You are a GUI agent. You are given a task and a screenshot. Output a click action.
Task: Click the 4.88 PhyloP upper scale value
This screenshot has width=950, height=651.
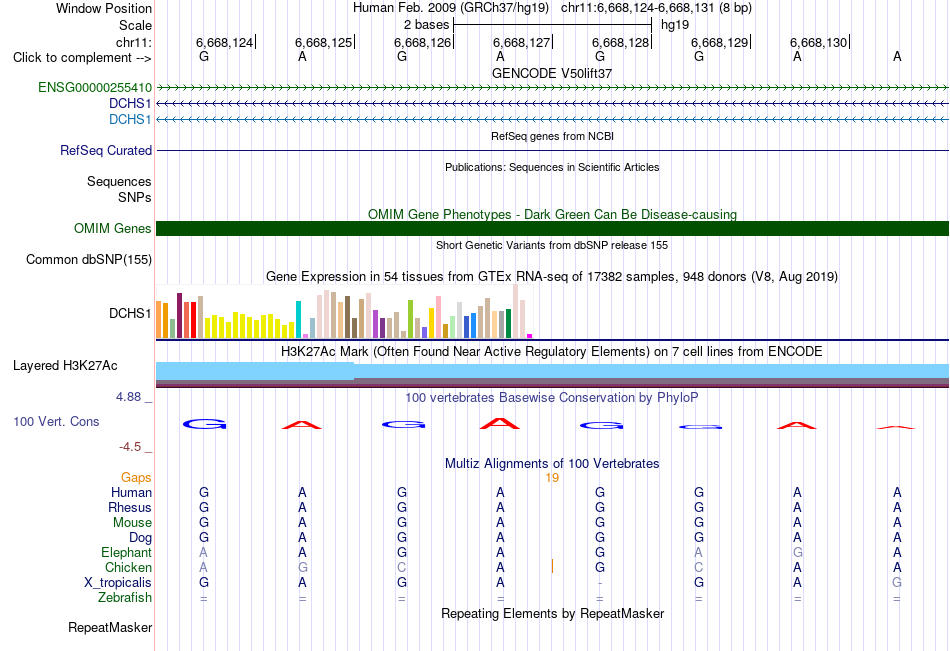click(128, 396)
